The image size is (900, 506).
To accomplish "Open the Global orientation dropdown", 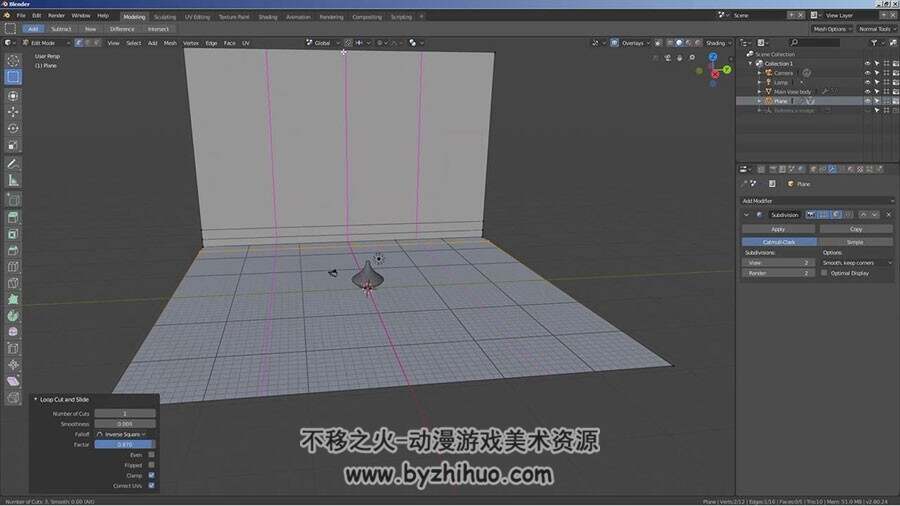I will 323,43.
